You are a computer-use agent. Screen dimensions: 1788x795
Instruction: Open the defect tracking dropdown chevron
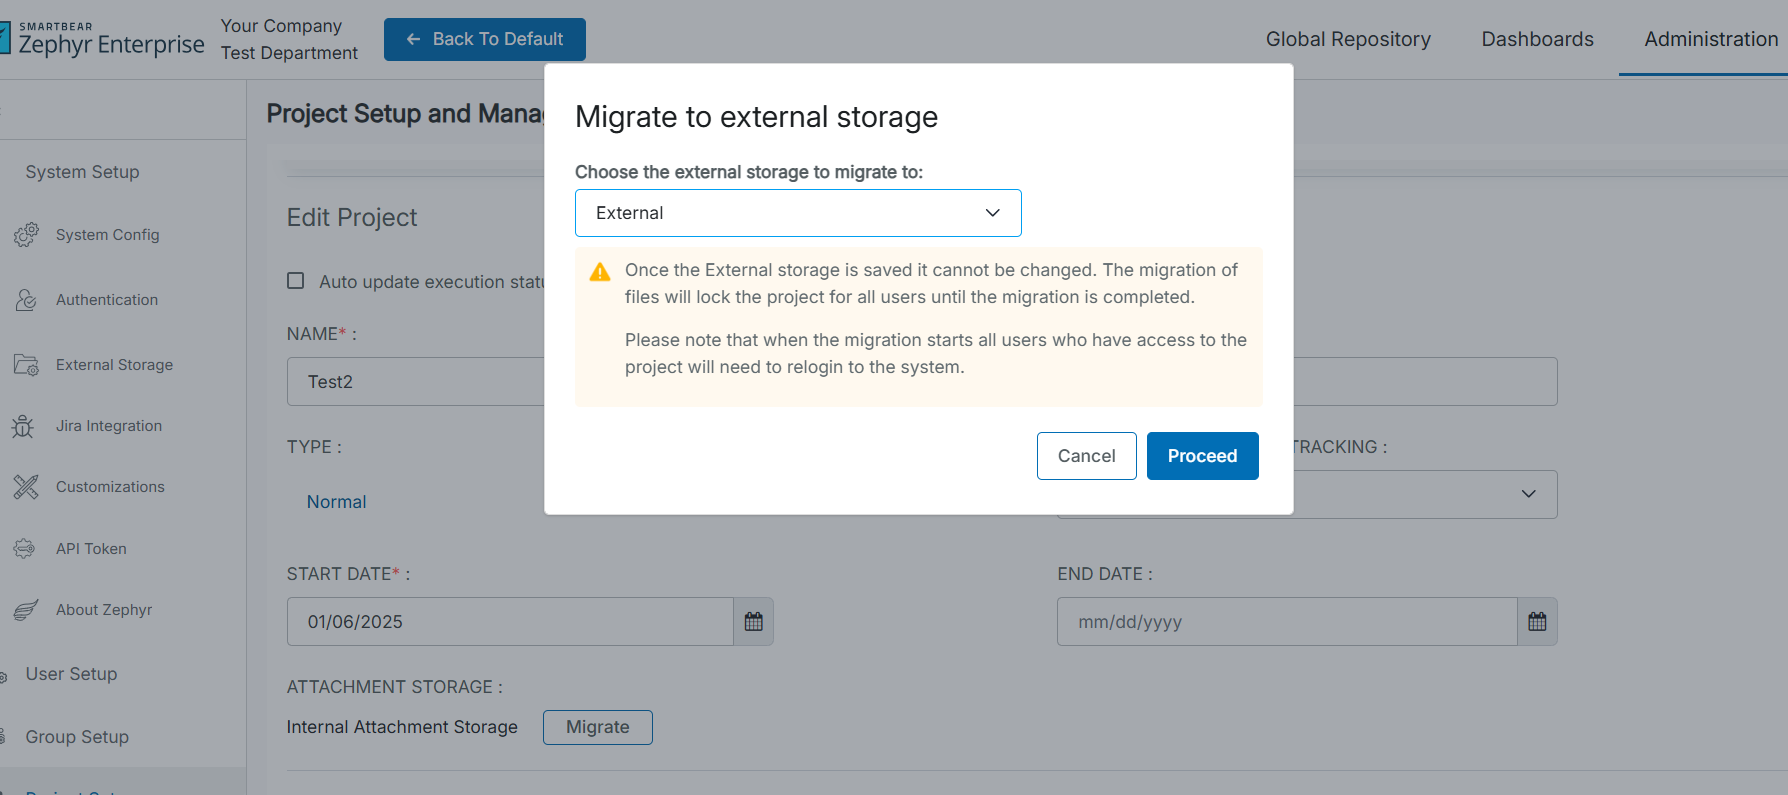tap(1528, 494)
